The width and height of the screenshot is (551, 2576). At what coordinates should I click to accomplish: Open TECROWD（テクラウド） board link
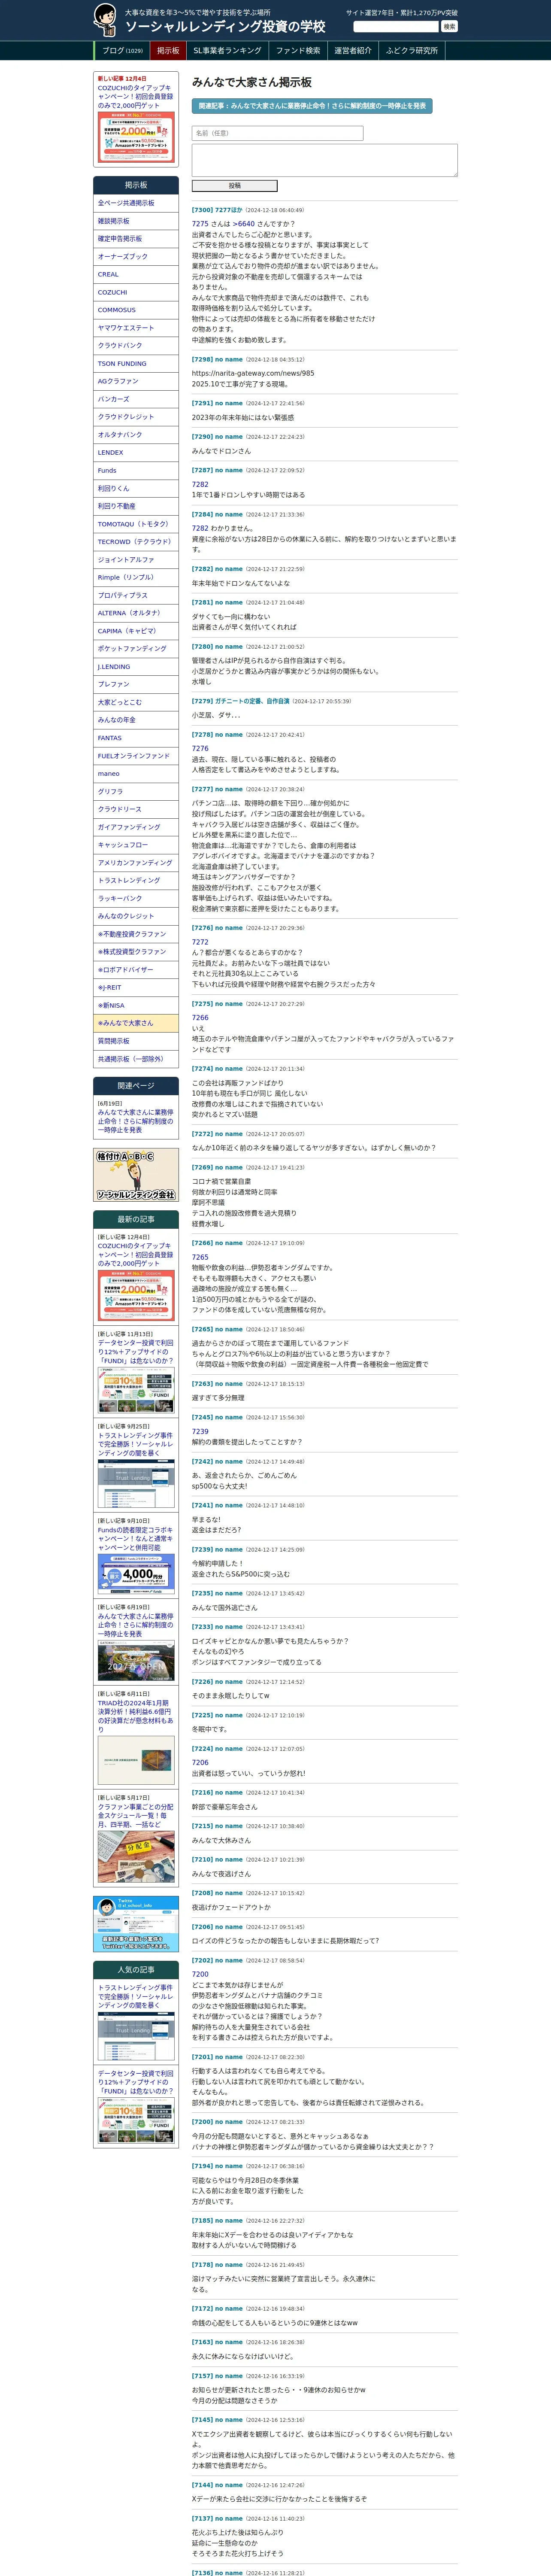tap(135, 542)
